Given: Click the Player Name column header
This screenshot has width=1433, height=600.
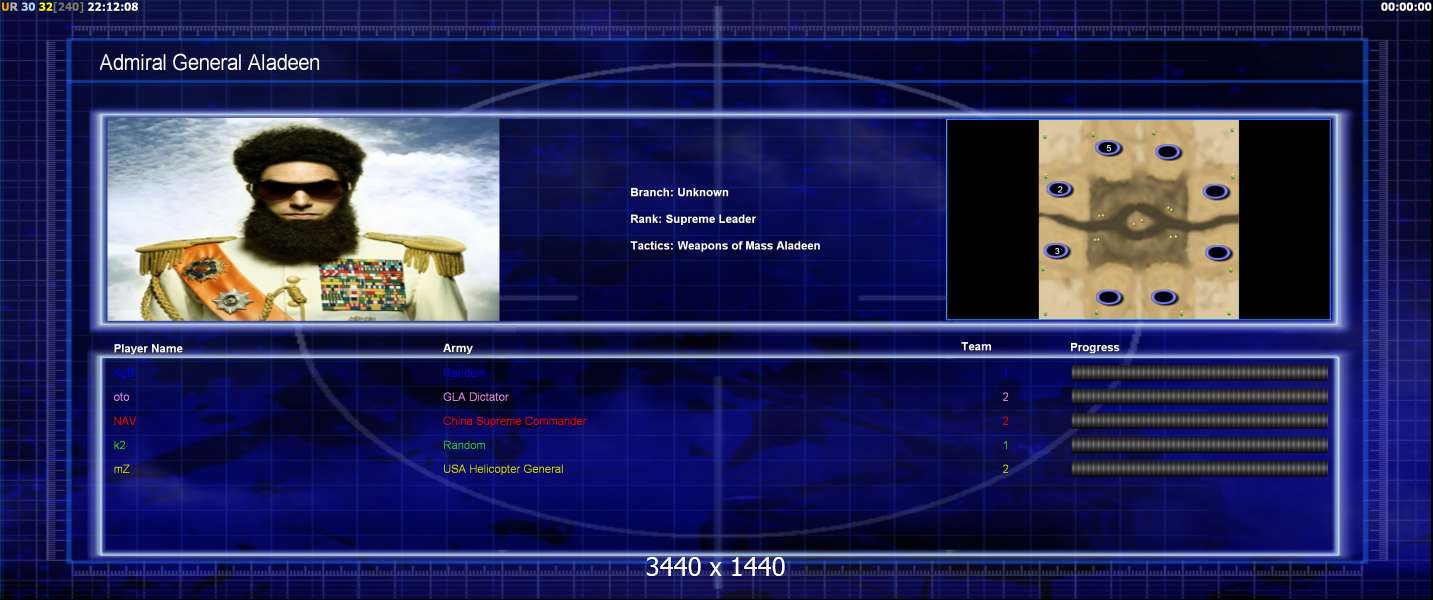Looking at the screenshot, I should tap(148, 349).
